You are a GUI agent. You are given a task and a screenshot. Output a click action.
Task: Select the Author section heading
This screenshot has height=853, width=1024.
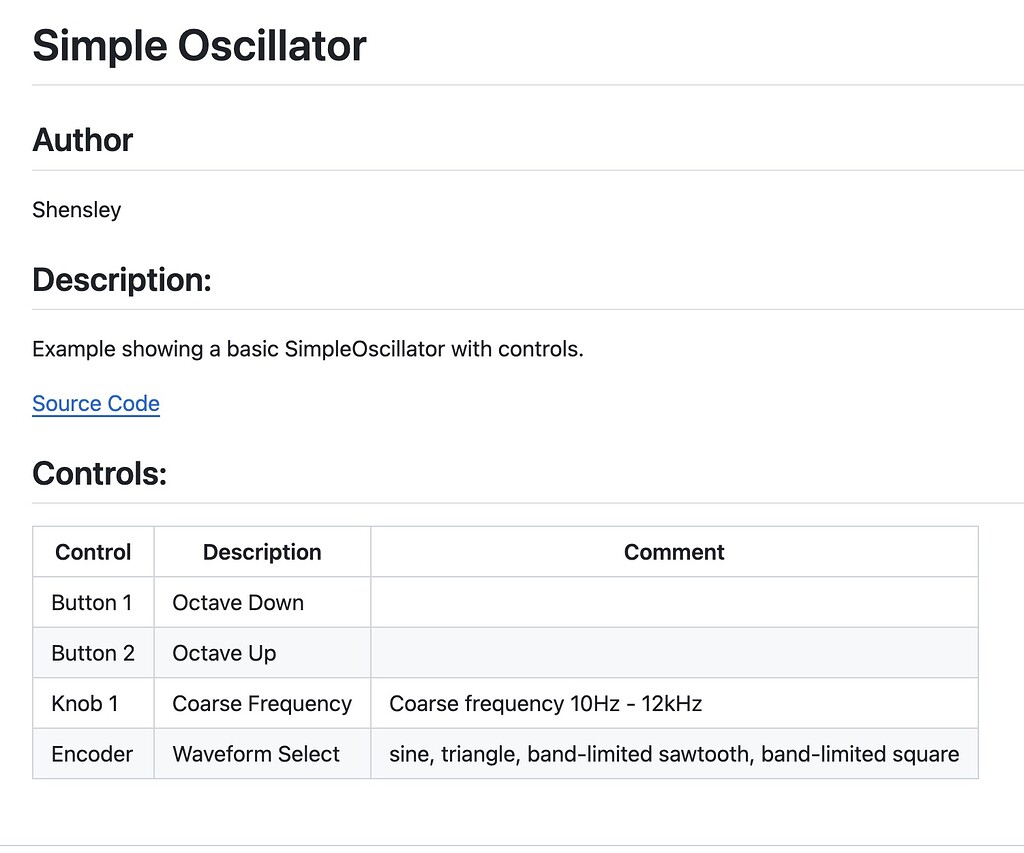click(x=82, y=140)
